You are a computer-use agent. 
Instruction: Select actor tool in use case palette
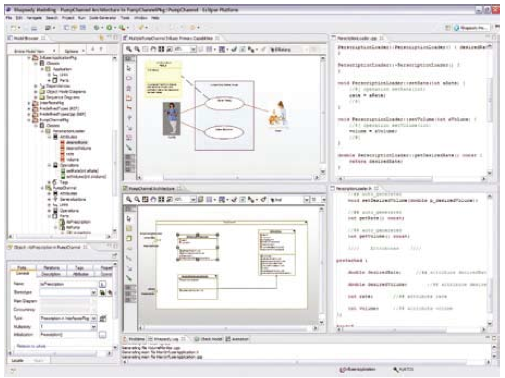[129, 88]
